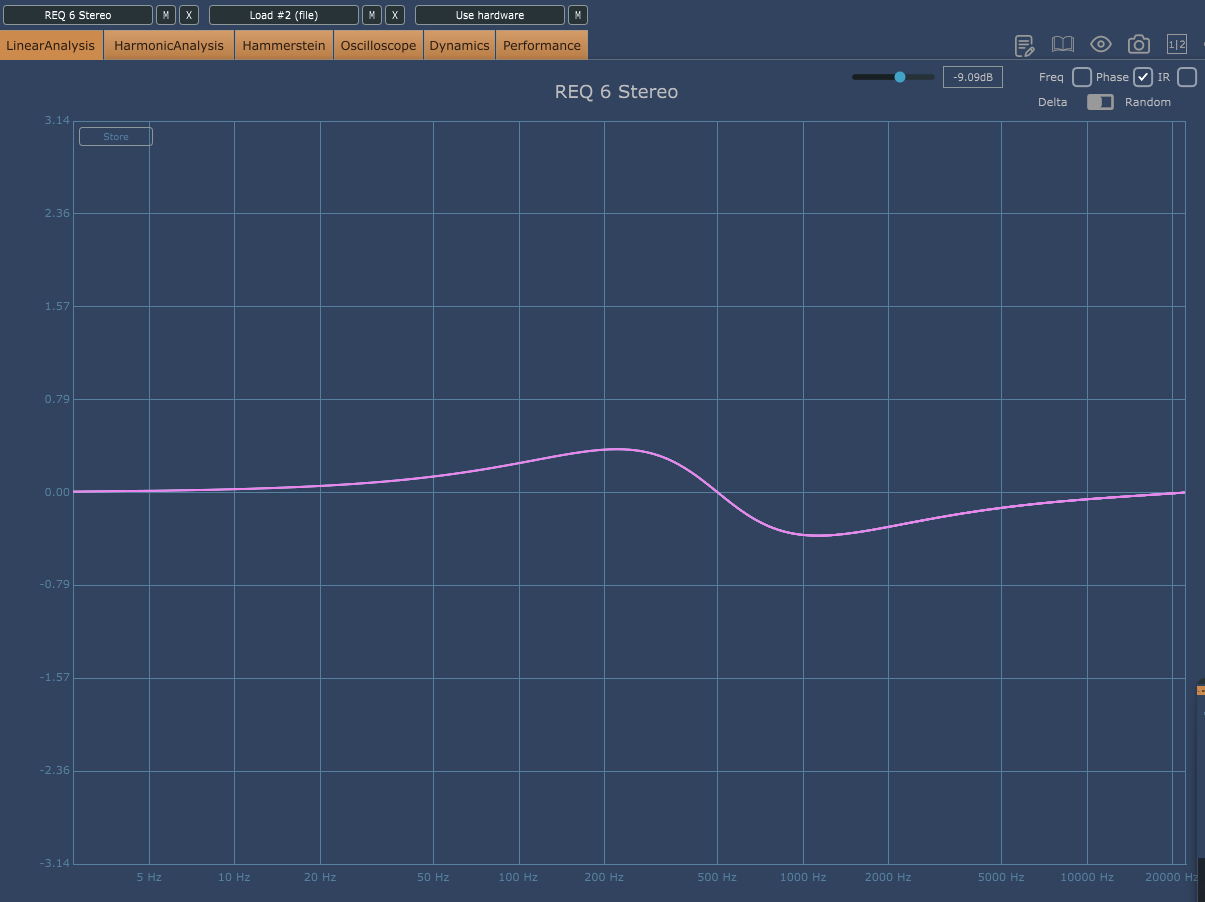The width and height of the screenshot is (1205, 902).
Task: Open the Use hardware selector
Action: point(489,15)
